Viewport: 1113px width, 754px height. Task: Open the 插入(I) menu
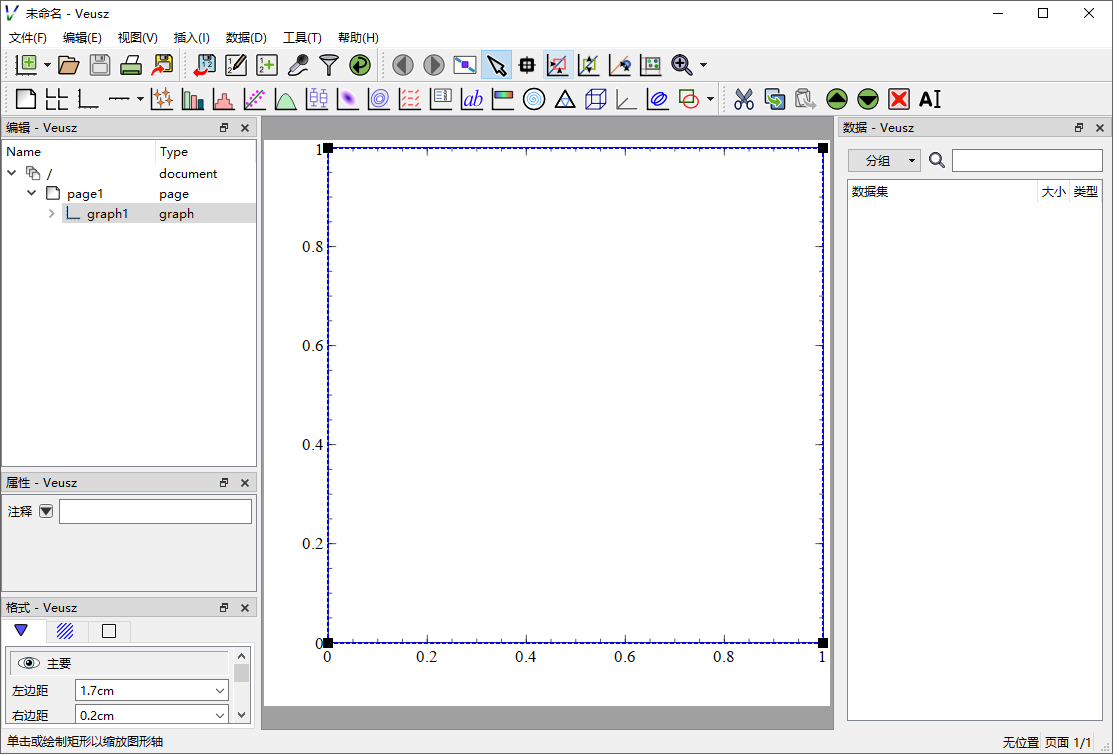click(x=192, y=38)
